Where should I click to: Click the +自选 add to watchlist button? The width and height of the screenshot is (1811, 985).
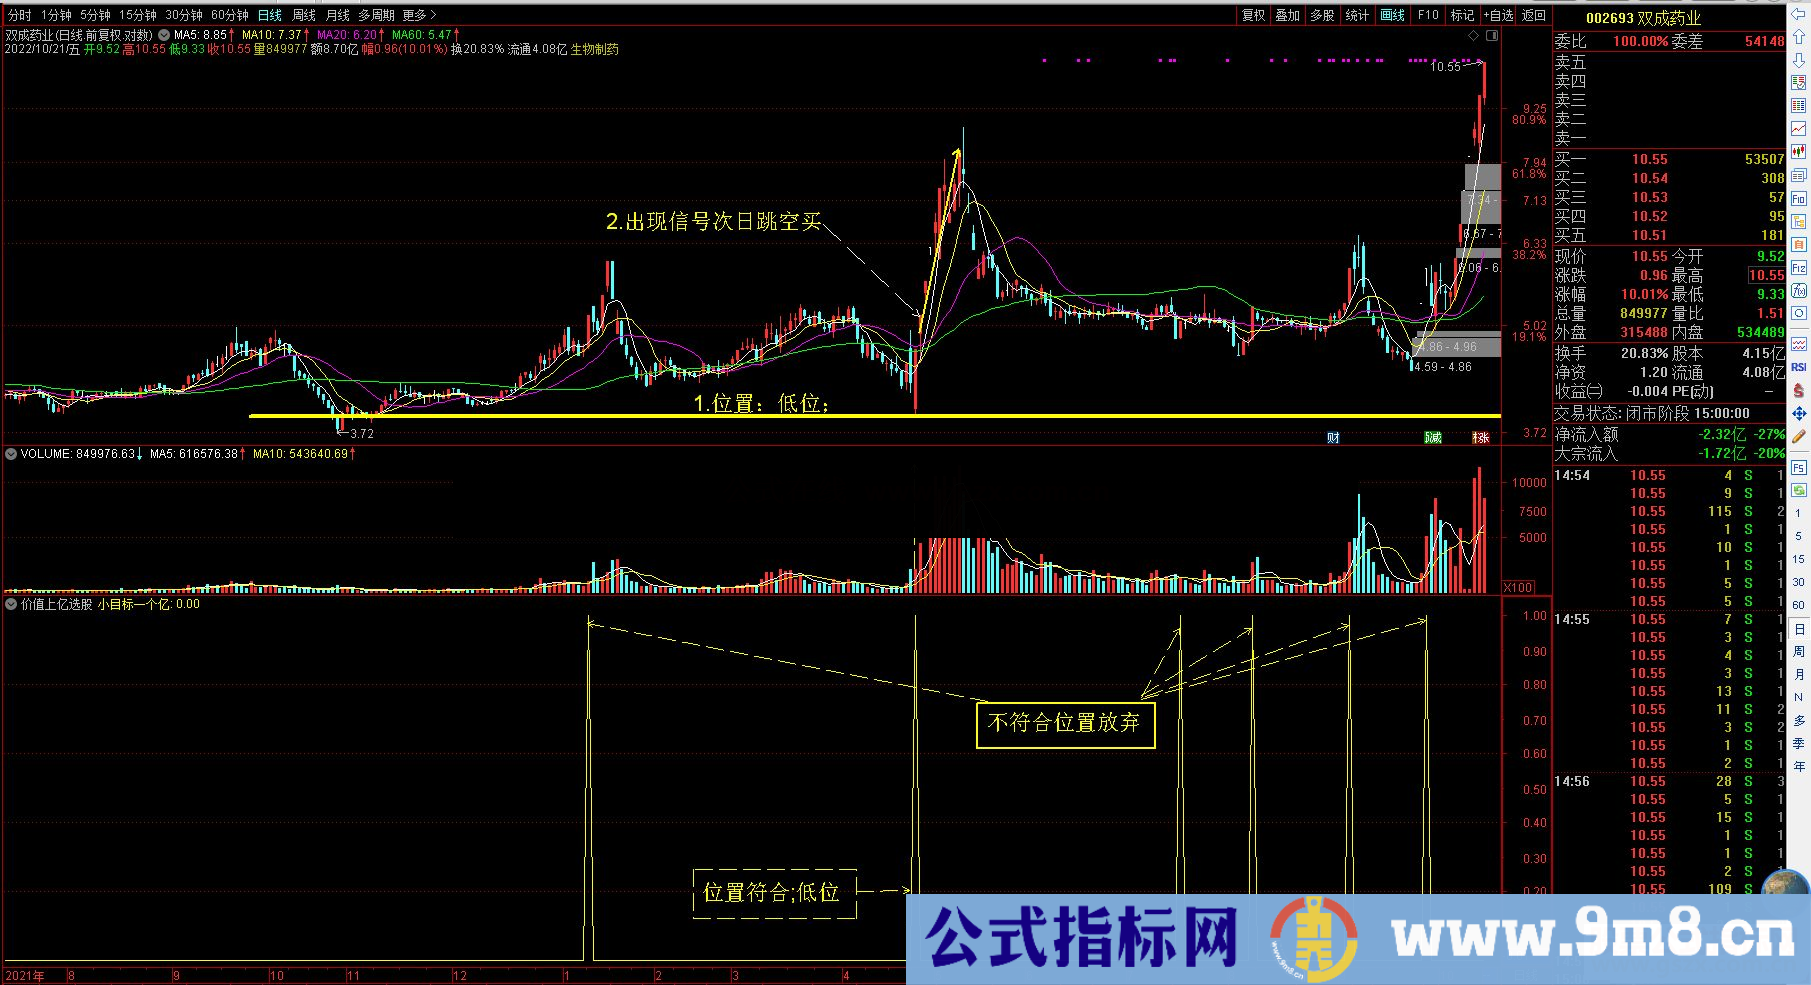pos(1500,15)
